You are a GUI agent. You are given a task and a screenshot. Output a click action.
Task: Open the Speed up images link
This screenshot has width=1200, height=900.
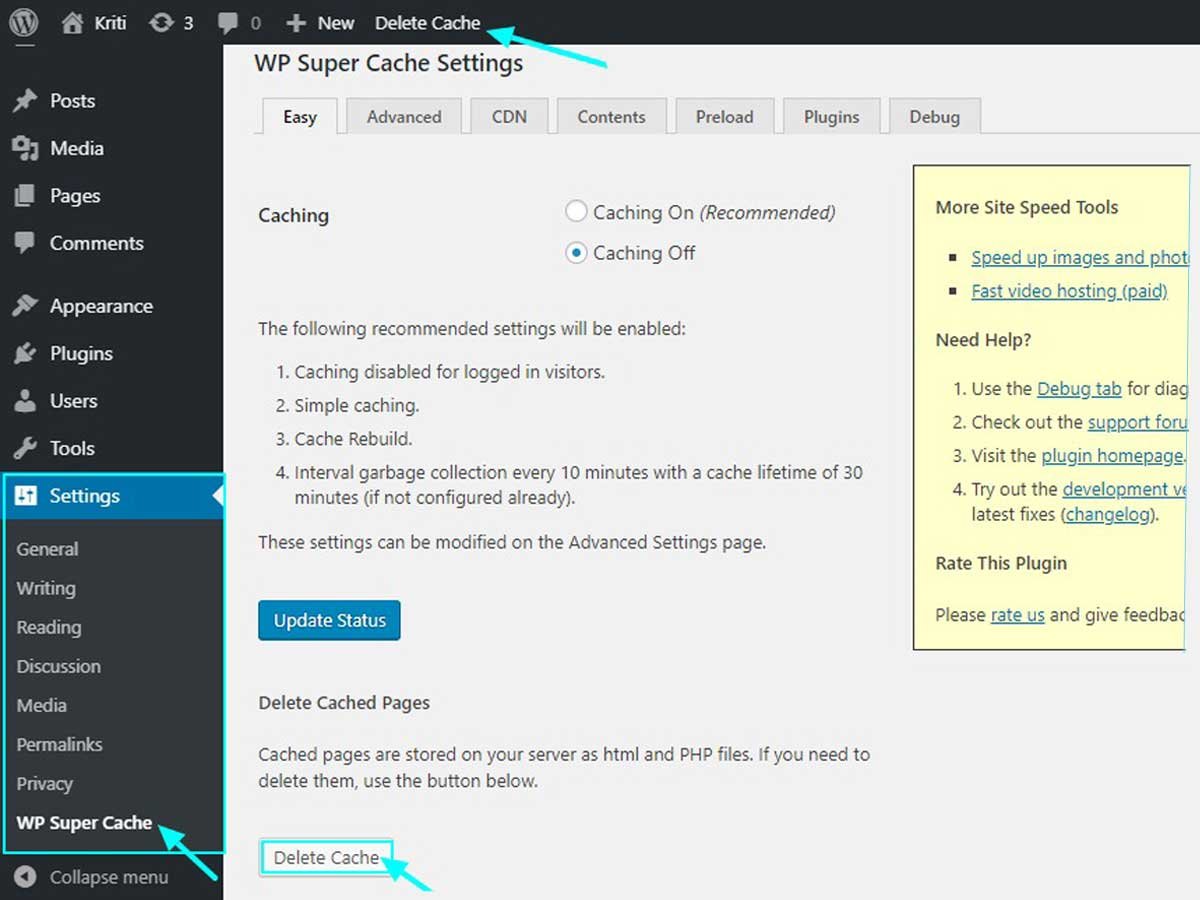[x=1080, y=257]
